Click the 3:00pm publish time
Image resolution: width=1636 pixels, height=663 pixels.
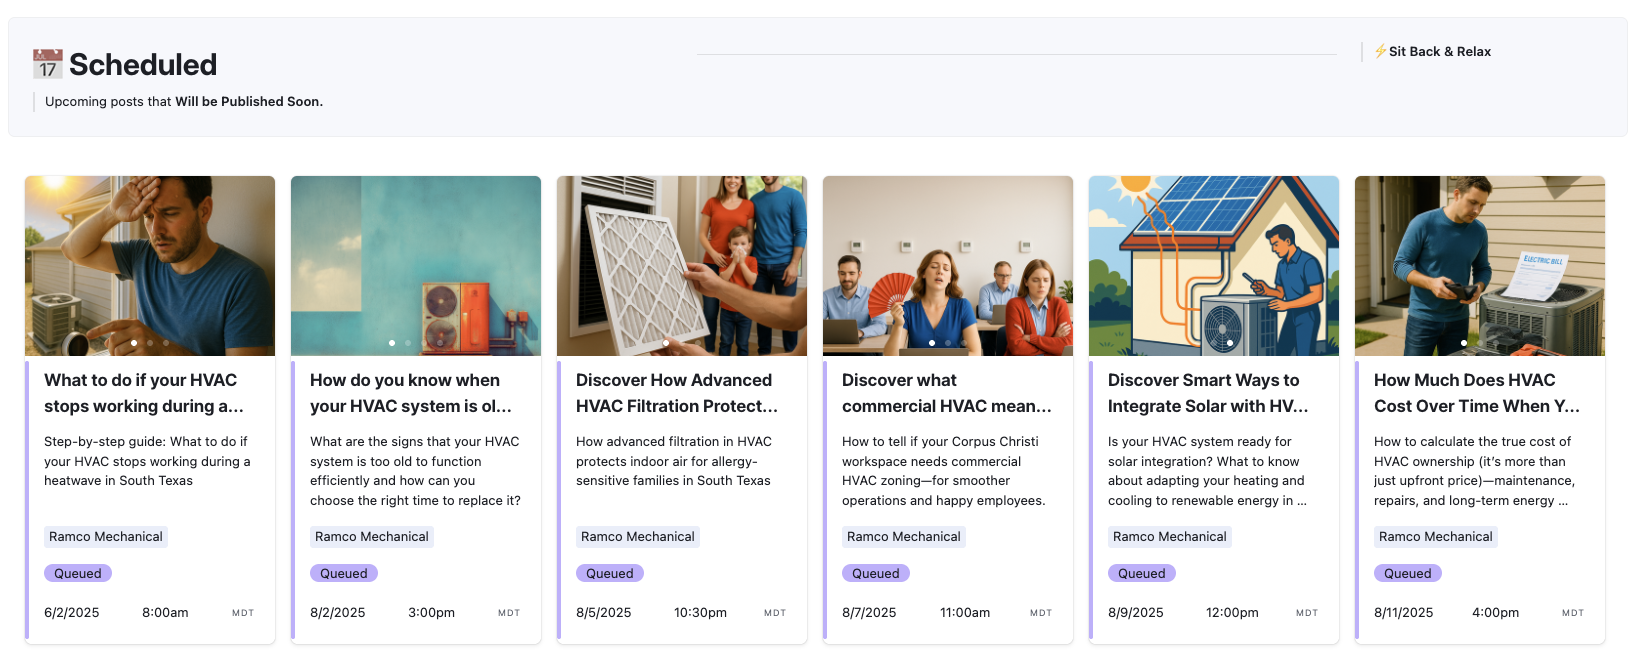(432, 613)
